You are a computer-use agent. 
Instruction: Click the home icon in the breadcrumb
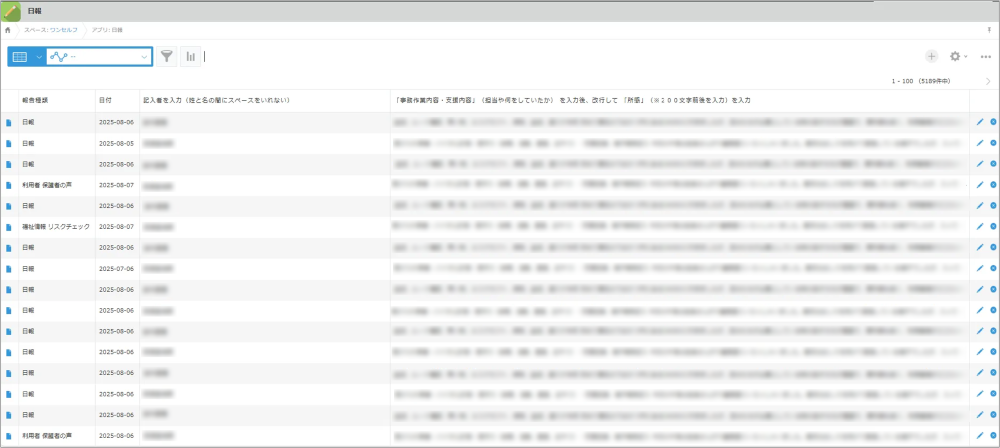coord(8,30)
